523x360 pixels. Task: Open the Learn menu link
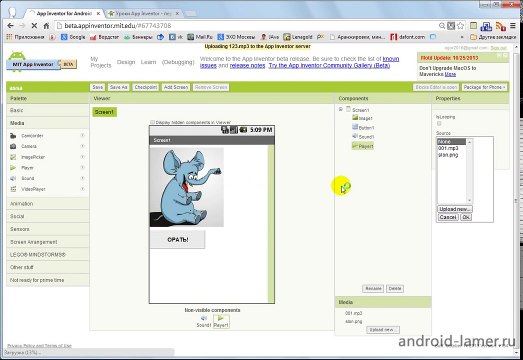tap(148, 62)
